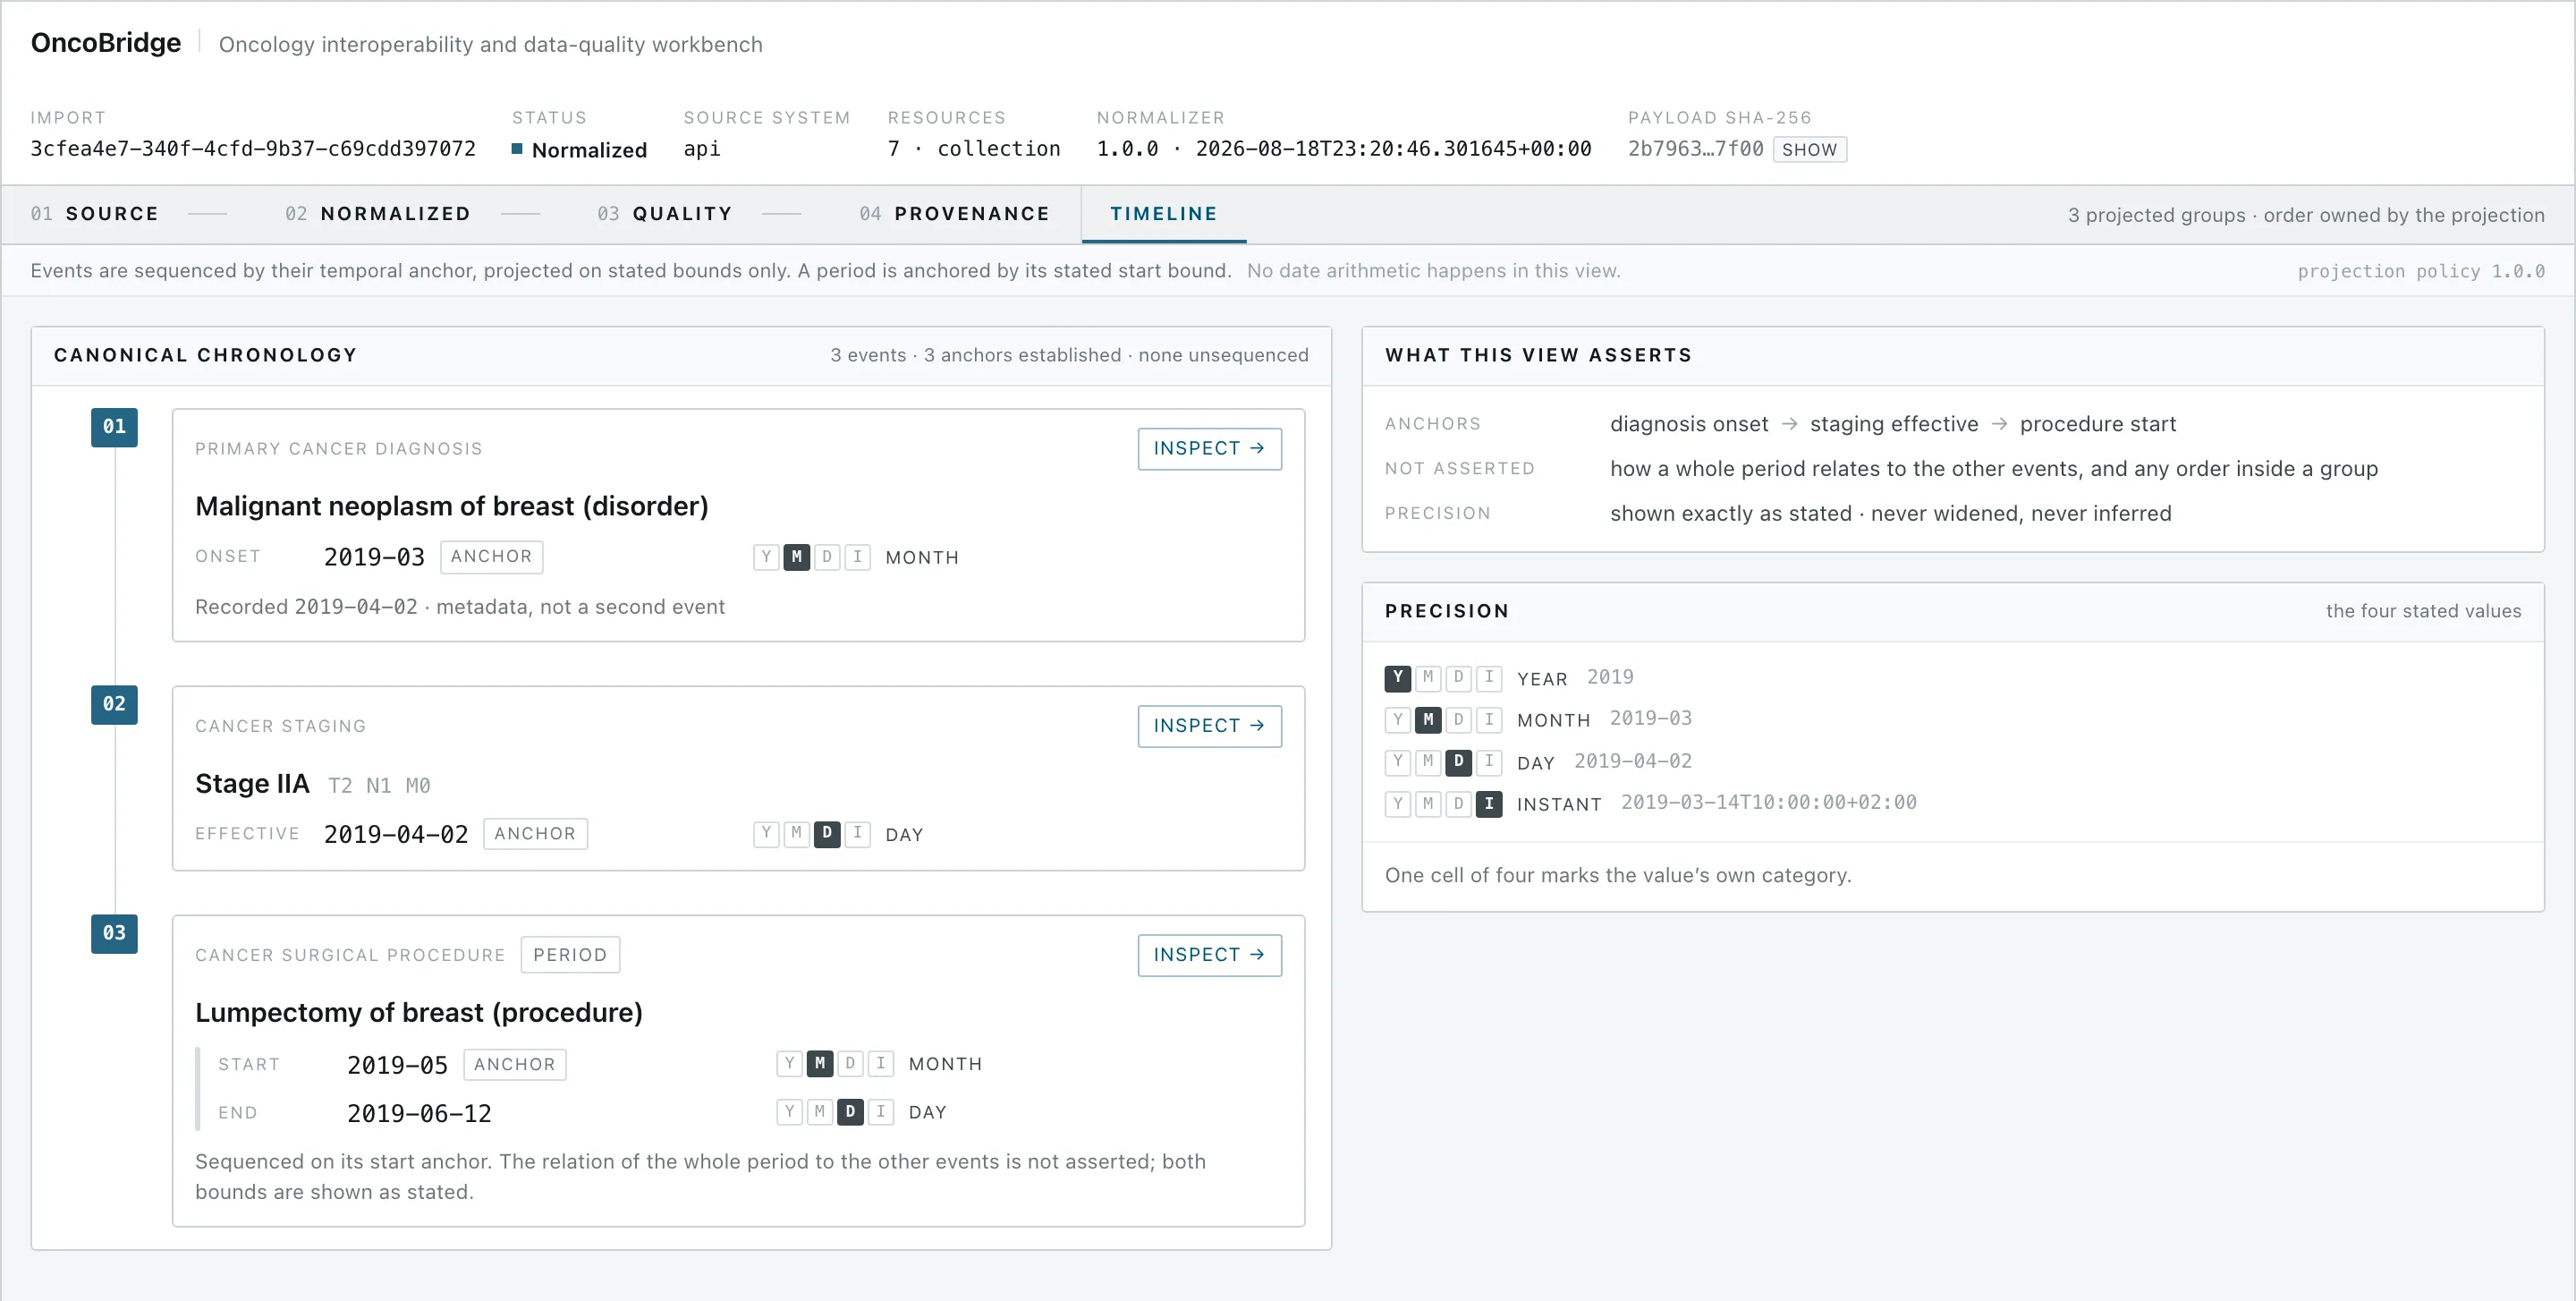Click the highlighted D cell in the Precision DAY row
This screenshot has height=1301, width=2576.
click(x=1458, y=762)
